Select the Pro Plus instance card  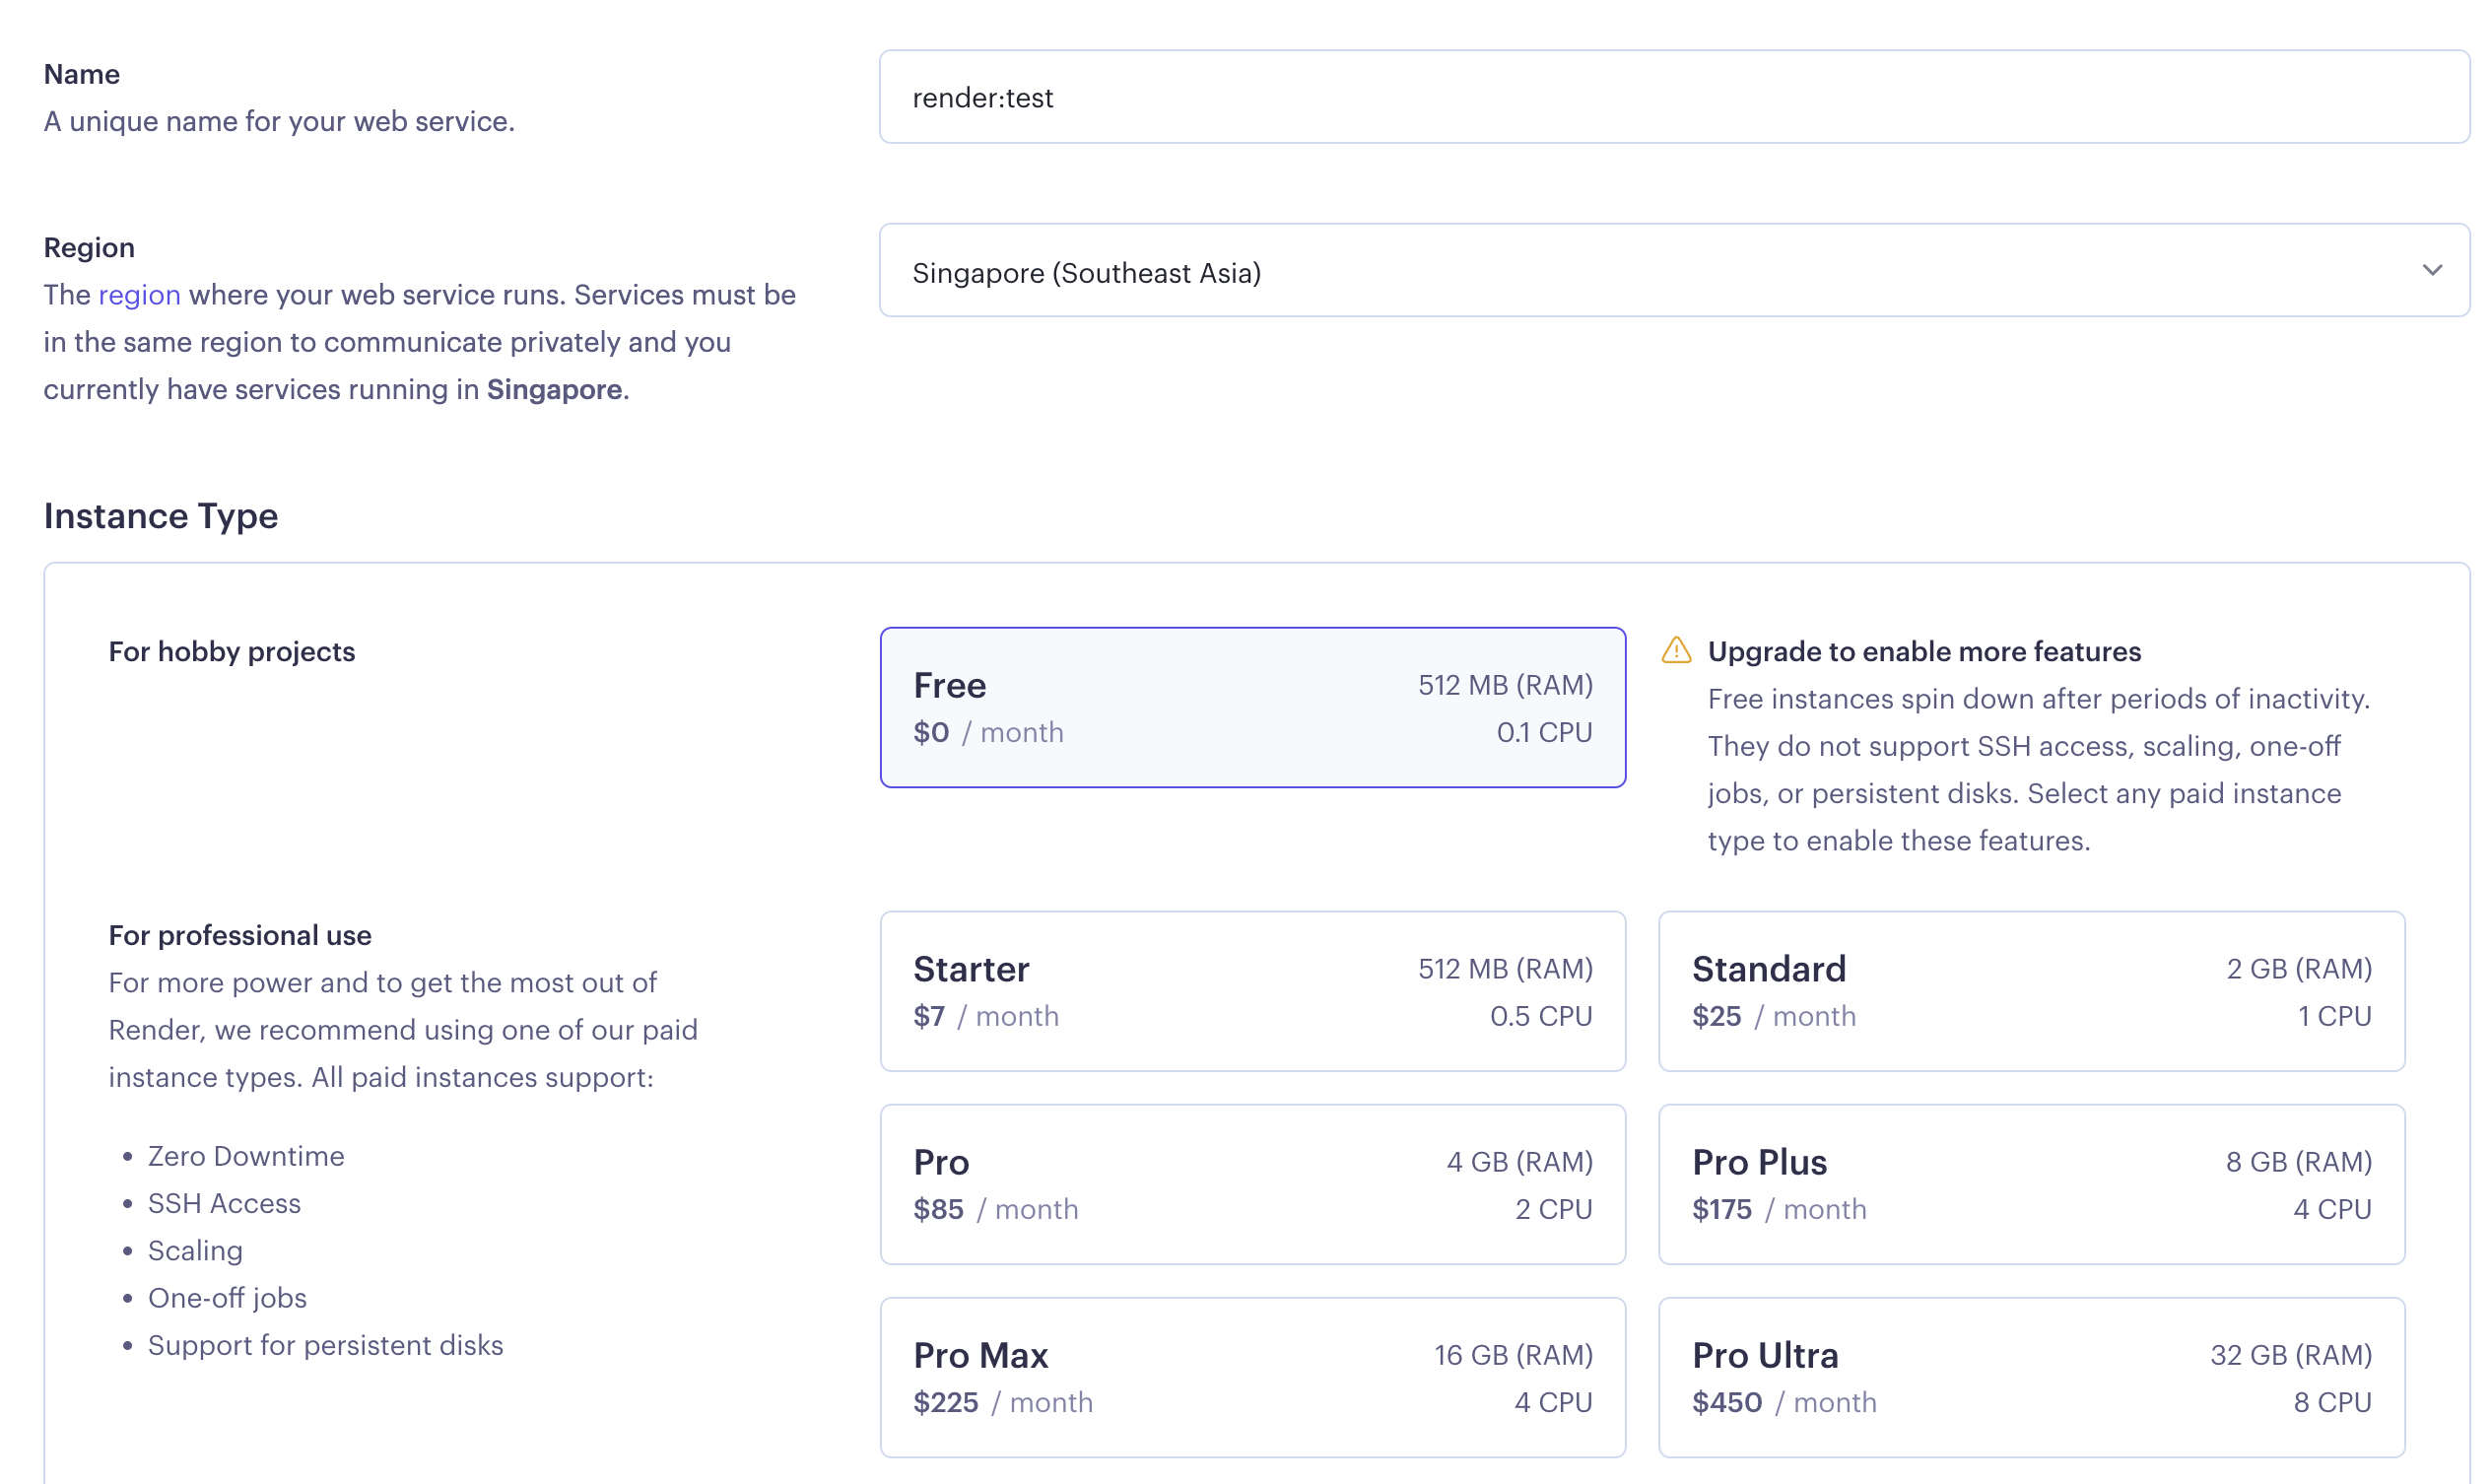[x=2030, y=1184]
